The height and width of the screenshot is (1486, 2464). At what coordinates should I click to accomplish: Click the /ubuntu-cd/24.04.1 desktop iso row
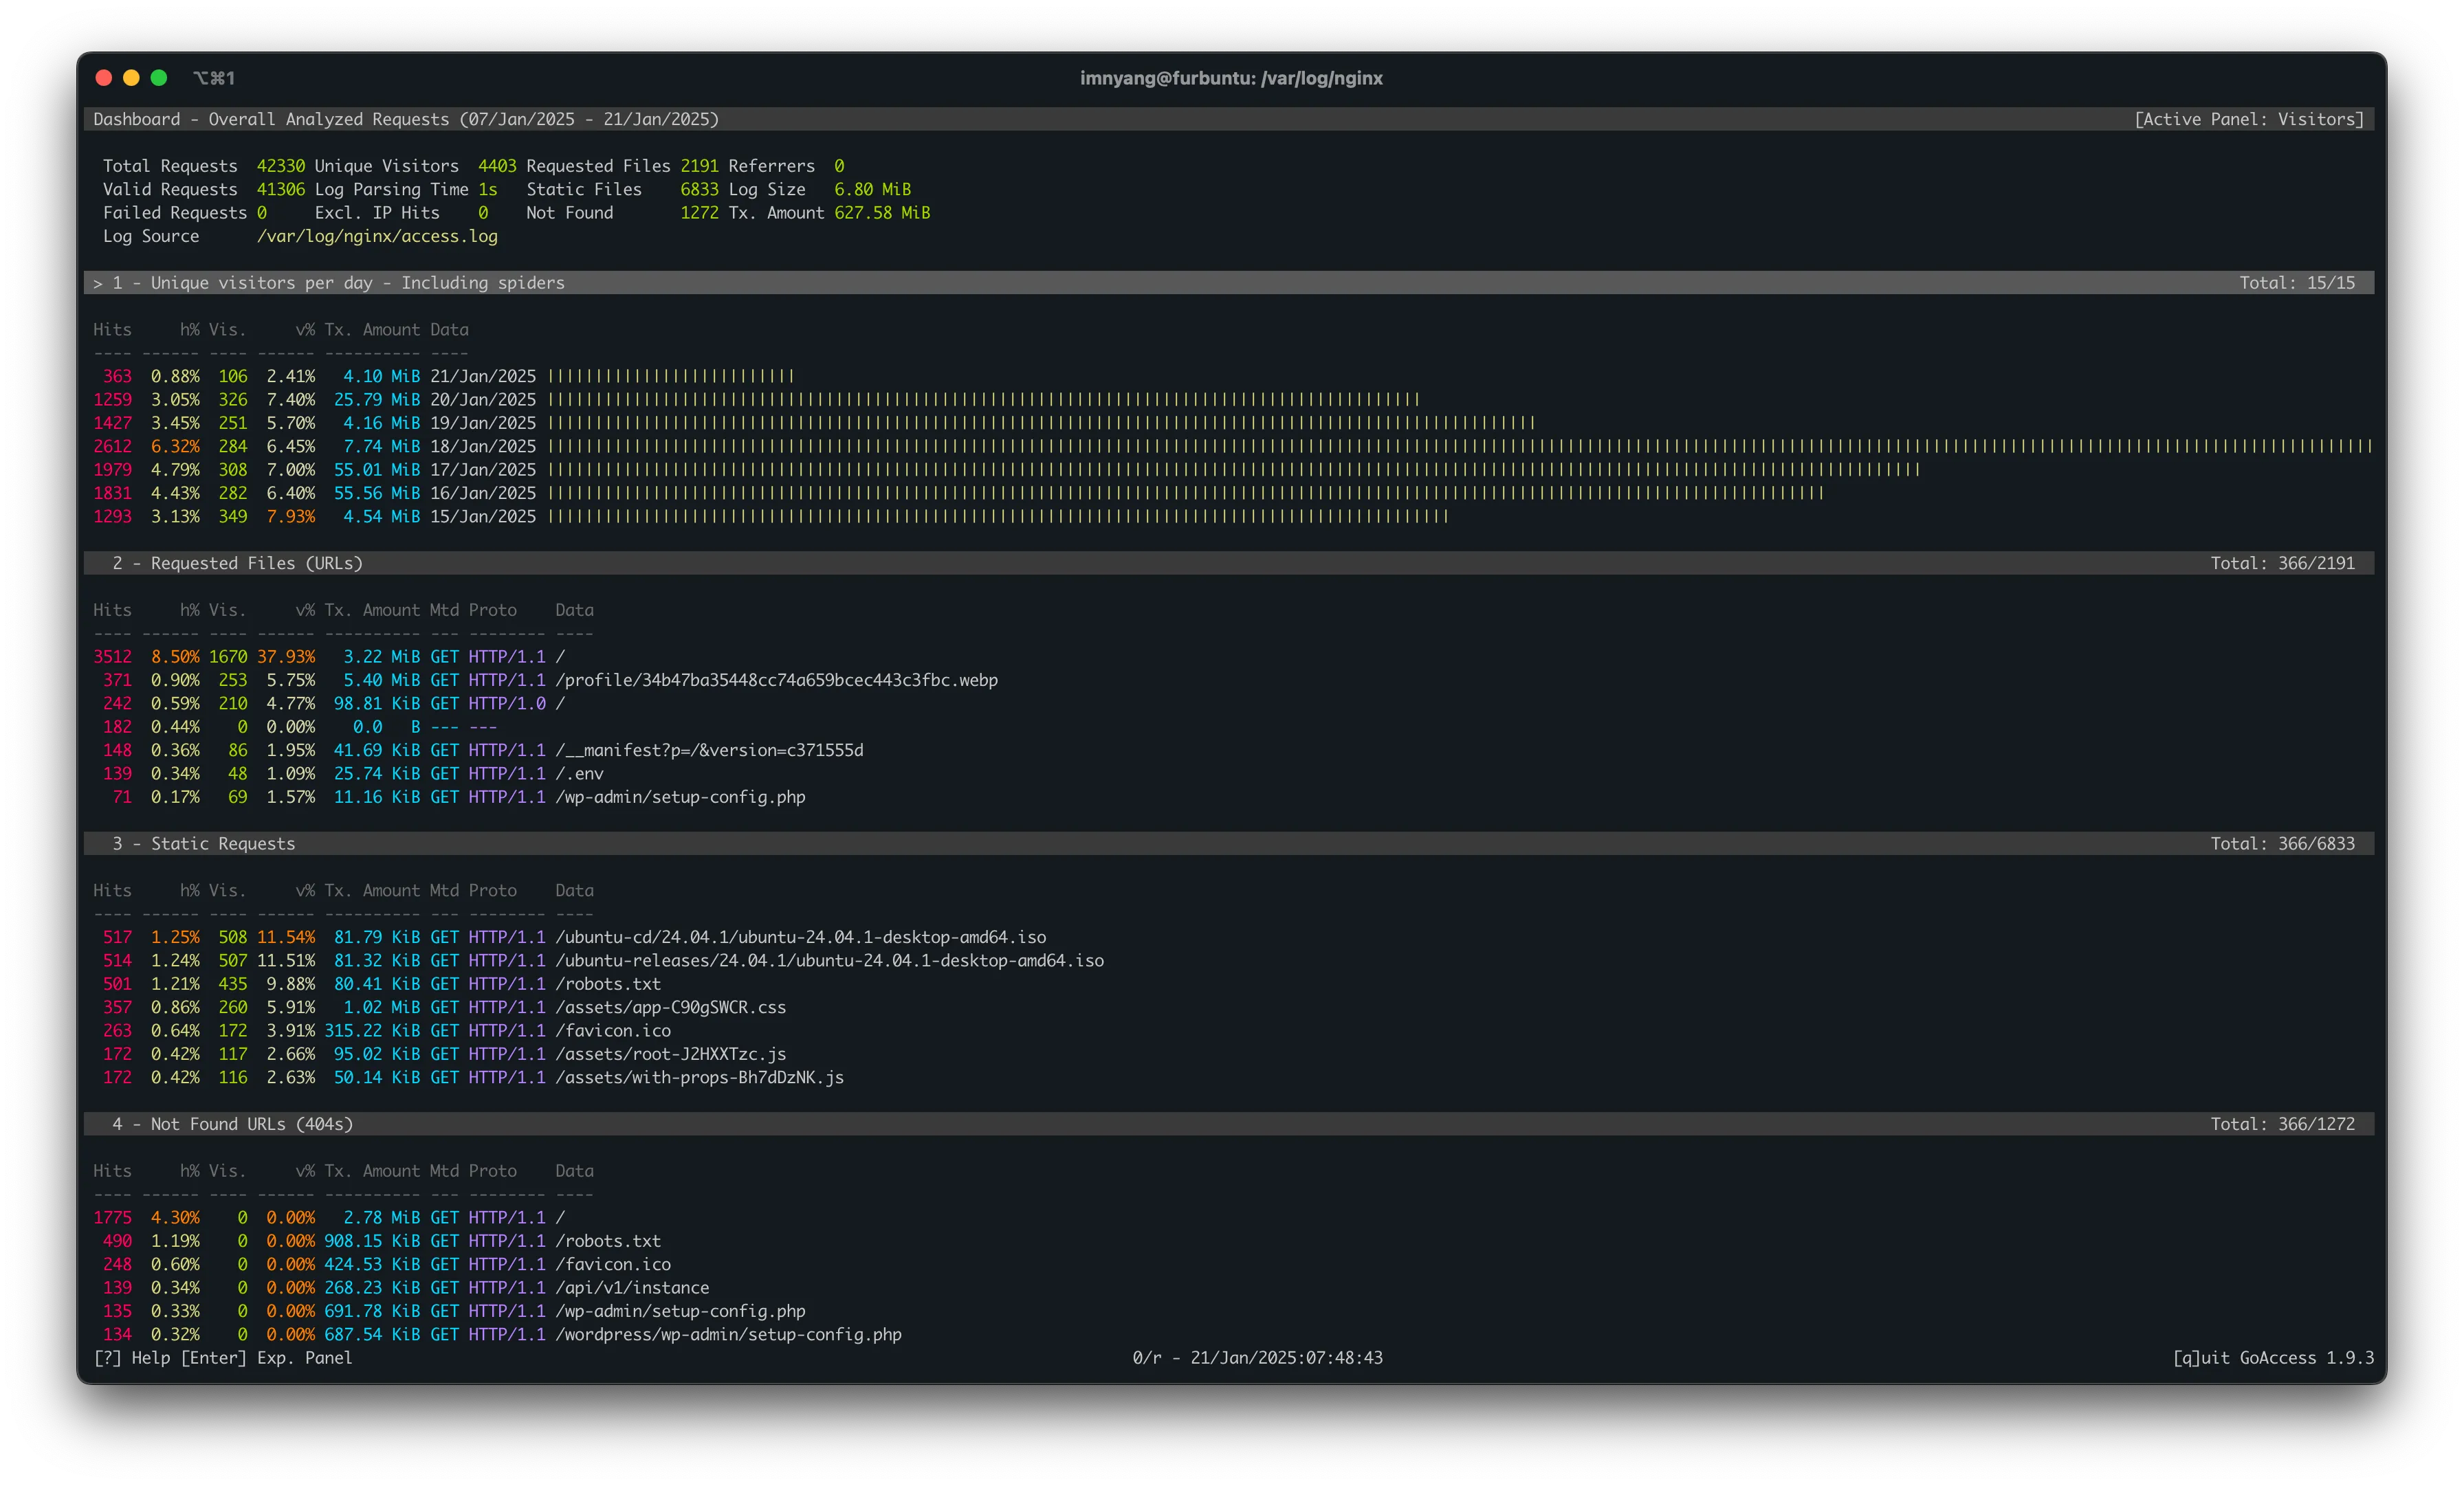tap(801, 937)
